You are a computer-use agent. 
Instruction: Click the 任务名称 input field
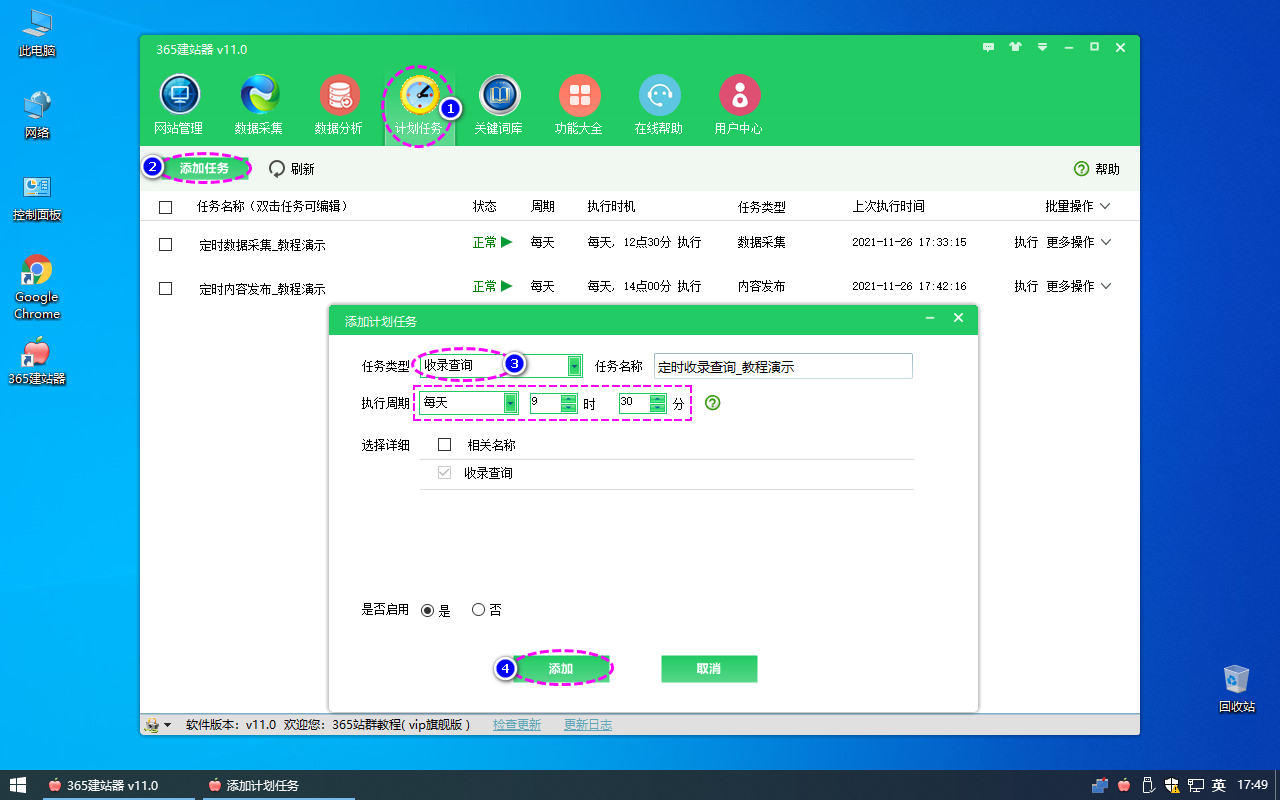click(783, 366)
